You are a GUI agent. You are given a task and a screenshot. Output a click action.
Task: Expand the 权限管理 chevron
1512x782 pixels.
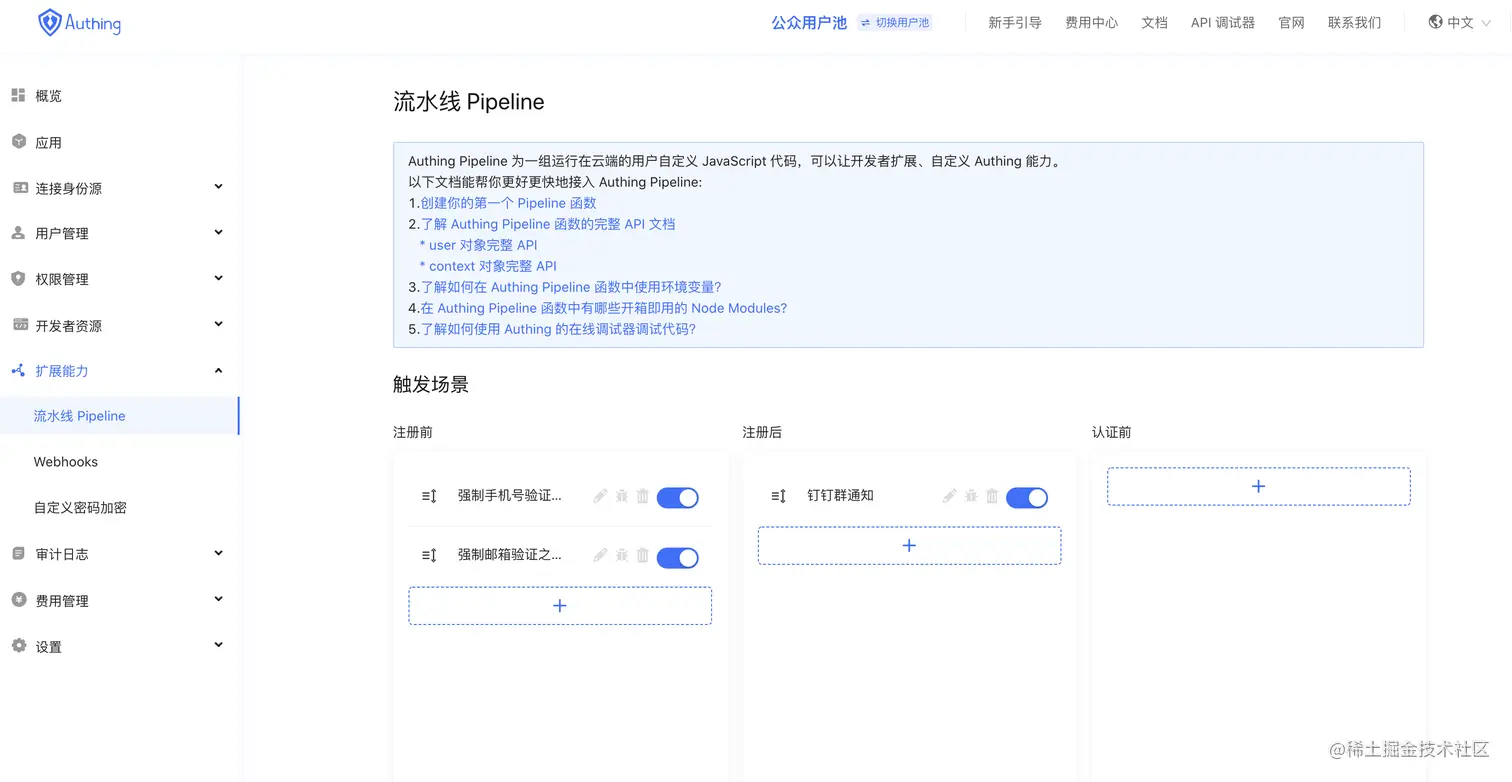point(218,278)
